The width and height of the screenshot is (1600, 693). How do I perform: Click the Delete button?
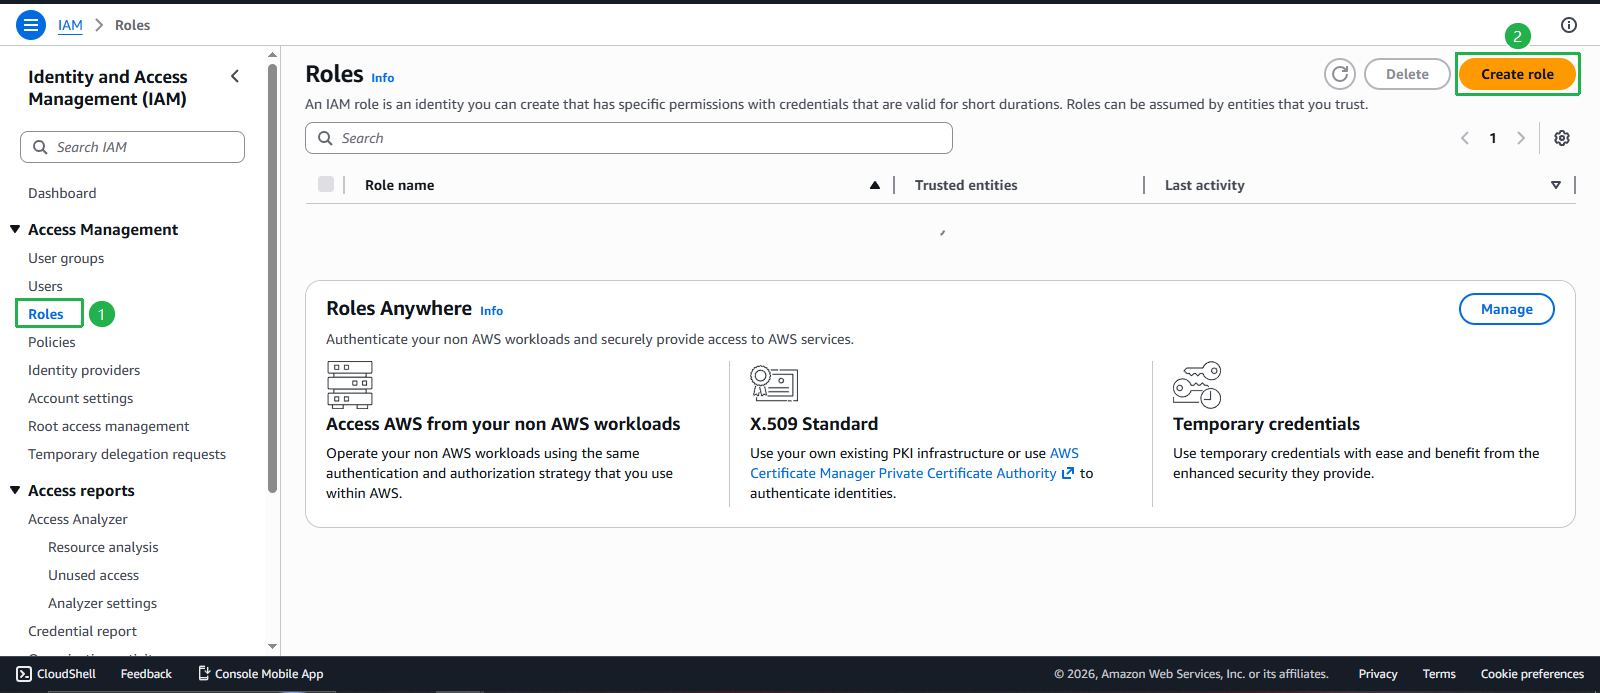1407,74
